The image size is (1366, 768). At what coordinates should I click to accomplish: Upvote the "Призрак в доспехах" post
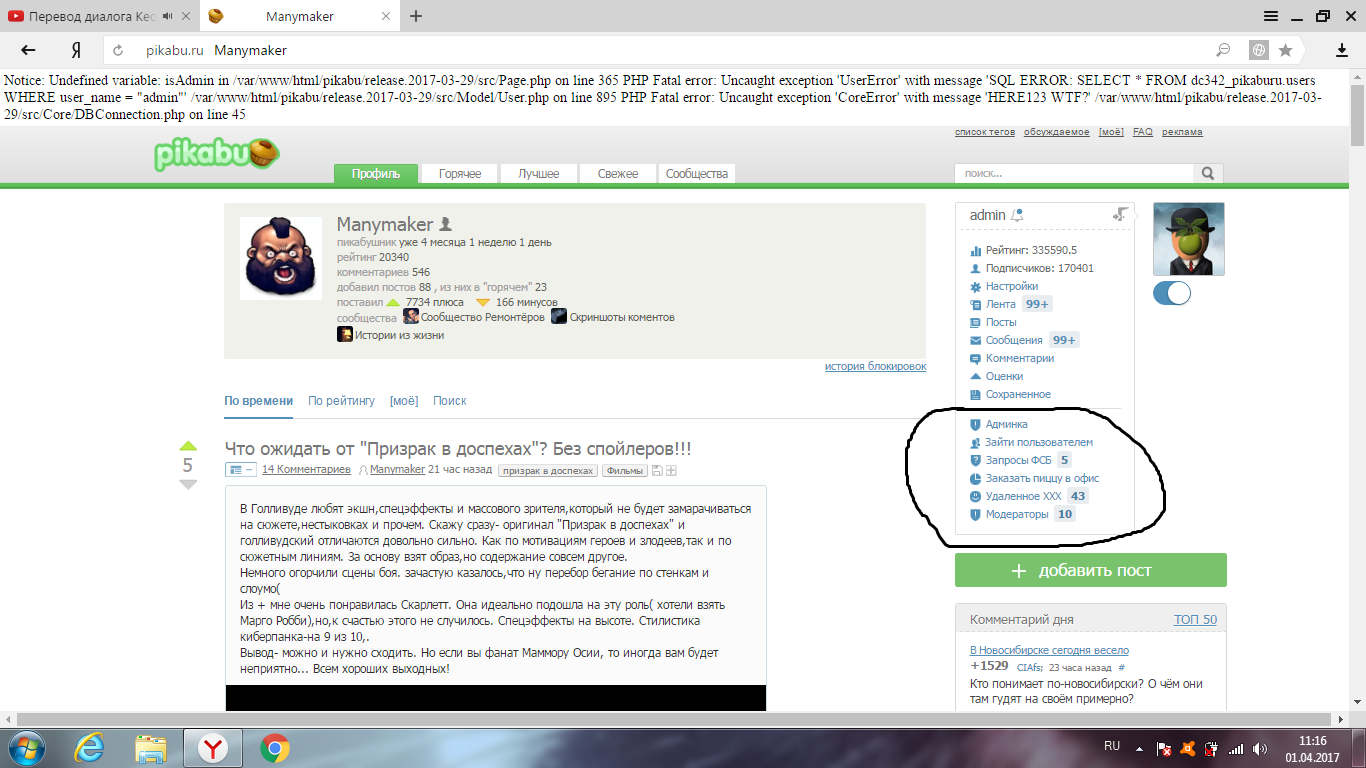[188, 446]
